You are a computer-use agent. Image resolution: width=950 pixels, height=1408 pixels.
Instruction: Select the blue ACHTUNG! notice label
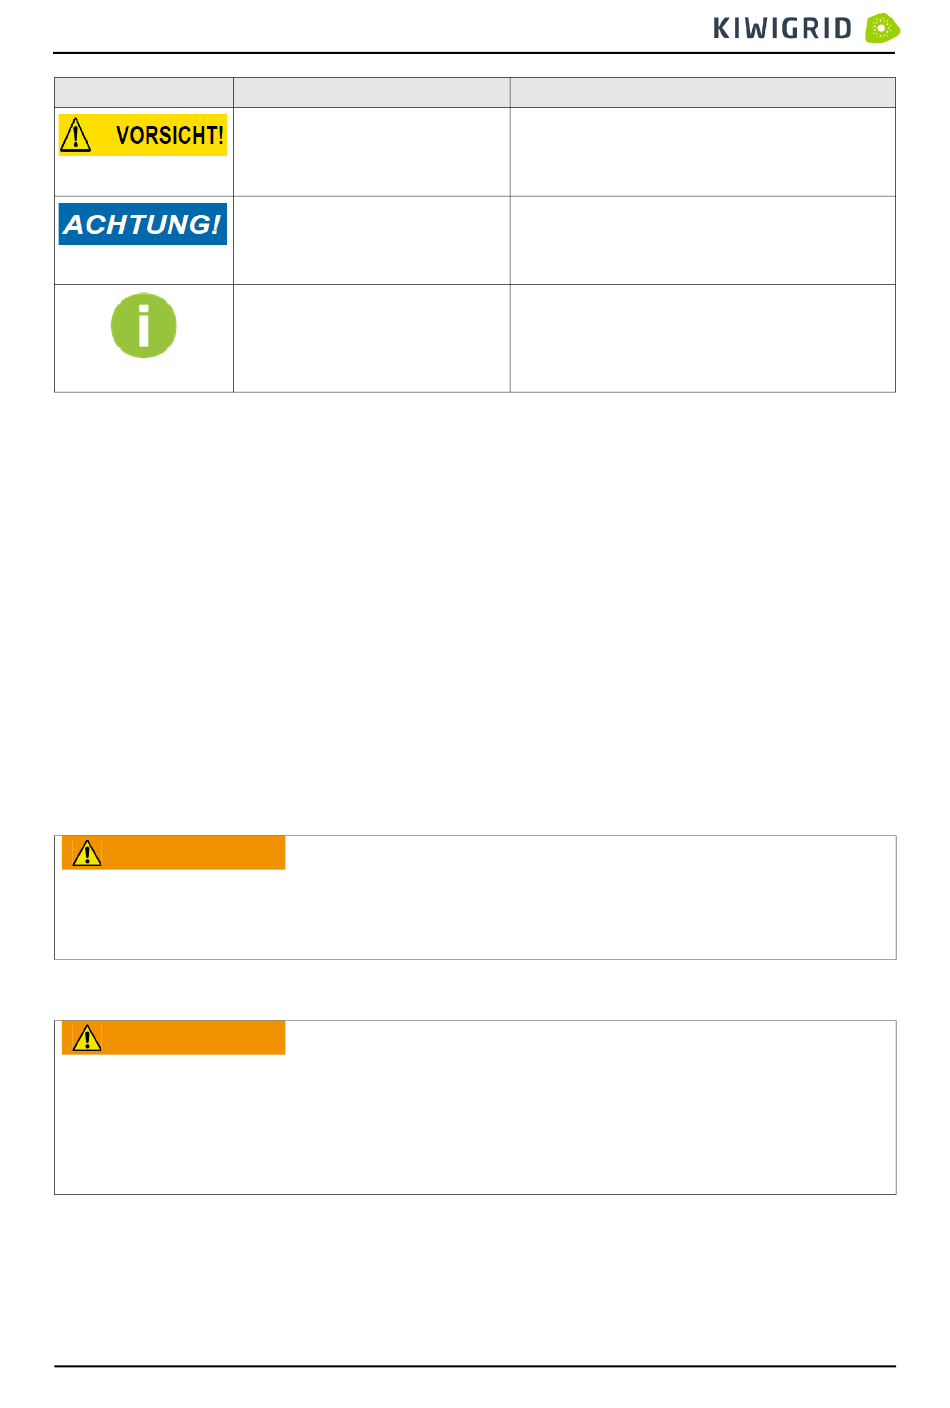pos(143,224)
